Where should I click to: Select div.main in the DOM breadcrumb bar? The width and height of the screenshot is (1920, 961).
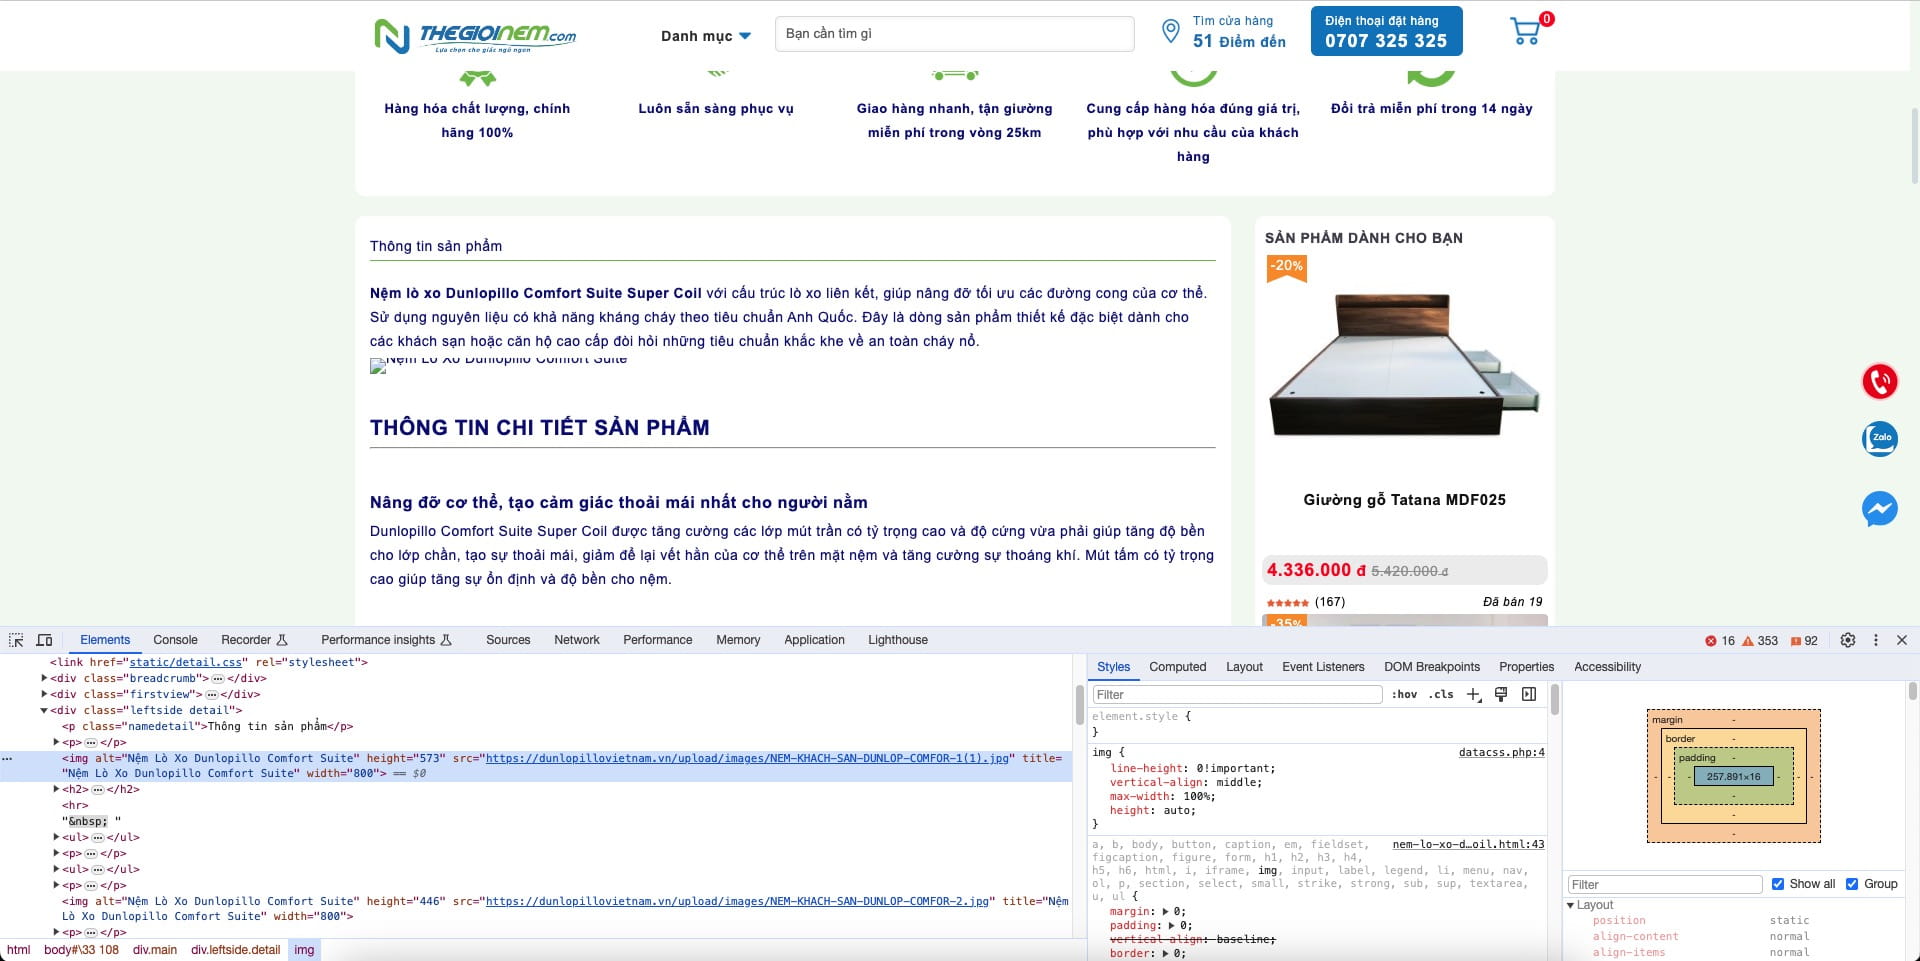point(154,950)
